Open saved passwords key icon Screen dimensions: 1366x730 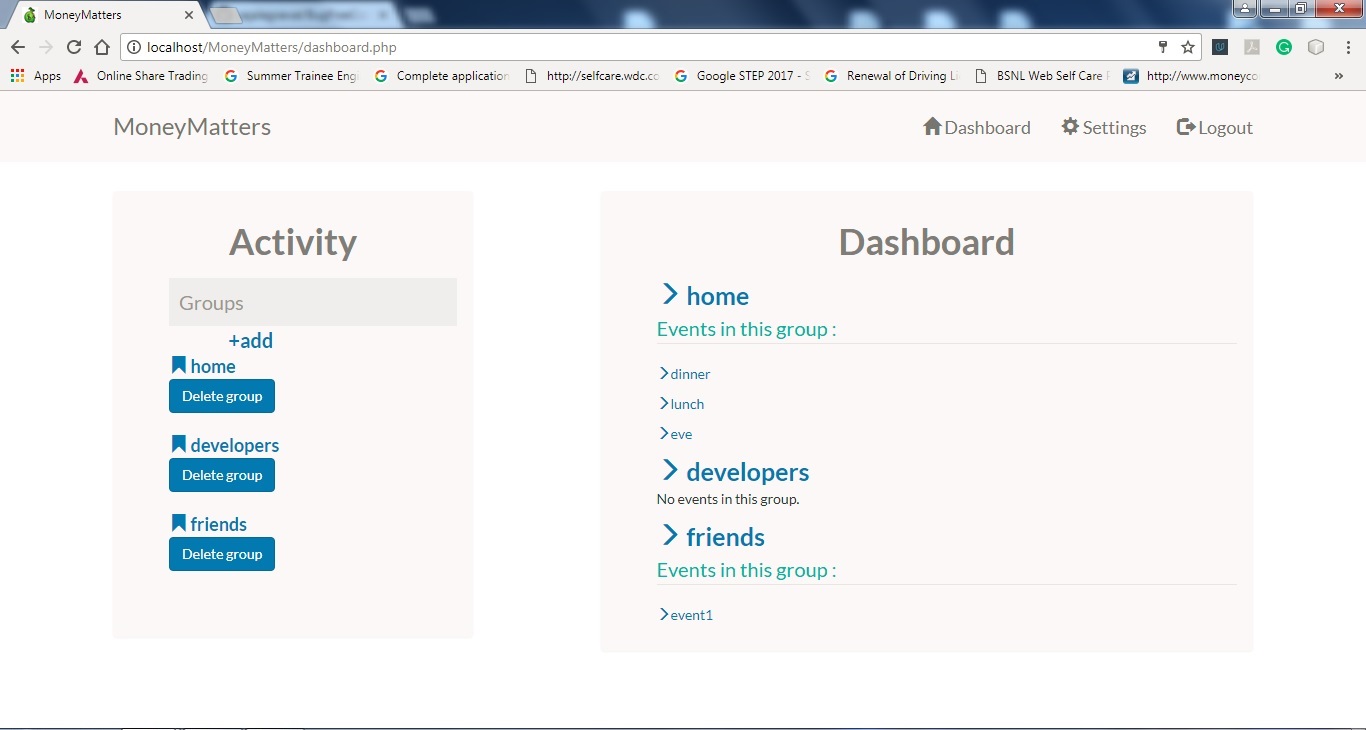1163,47
